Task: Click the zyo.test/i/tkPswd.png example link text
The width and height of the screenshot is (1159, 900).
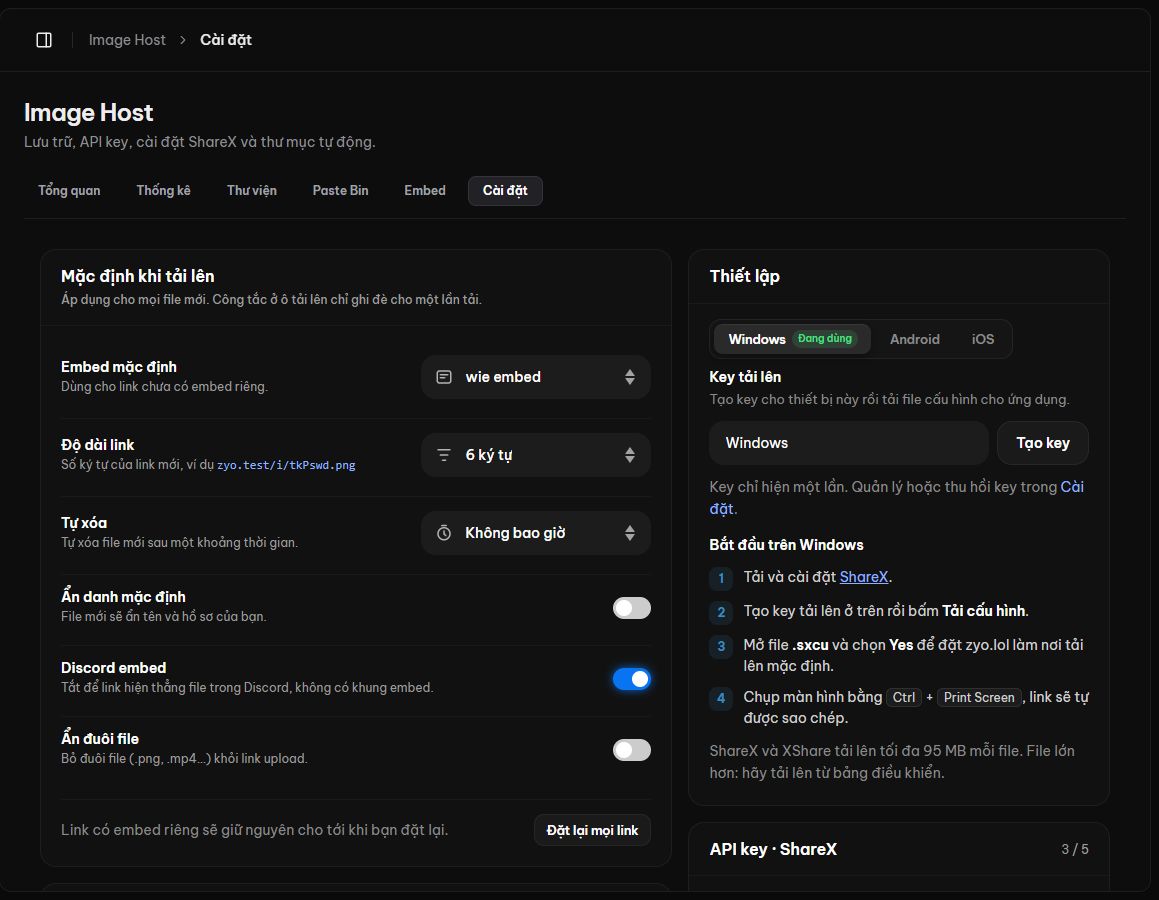Action: (286, 466)
